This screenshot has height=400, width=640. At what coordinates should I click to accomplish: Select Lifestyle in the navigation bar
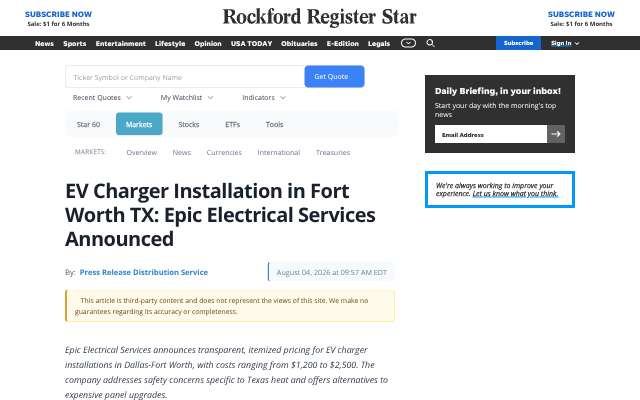click(x=170, y=43)
